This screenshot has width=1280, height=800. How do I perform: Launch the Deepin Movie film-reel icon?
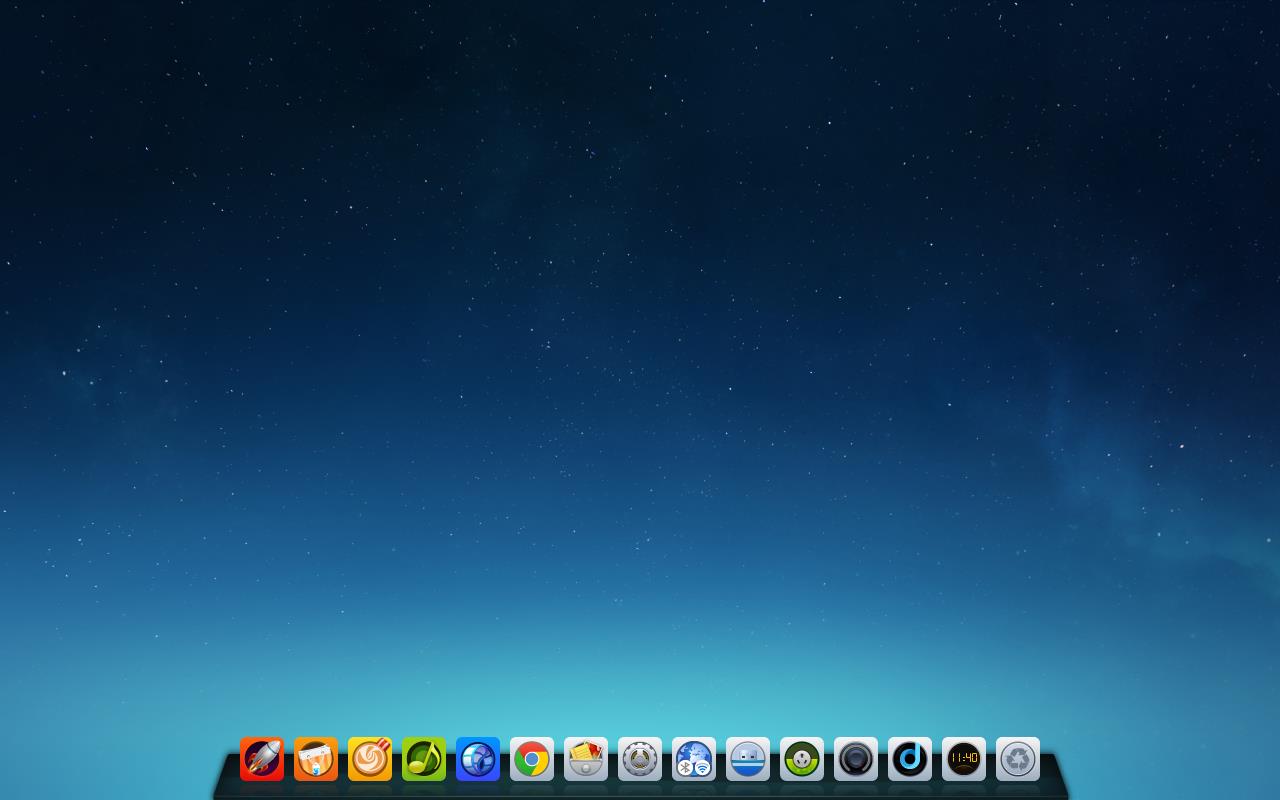(x=478, y=759)
